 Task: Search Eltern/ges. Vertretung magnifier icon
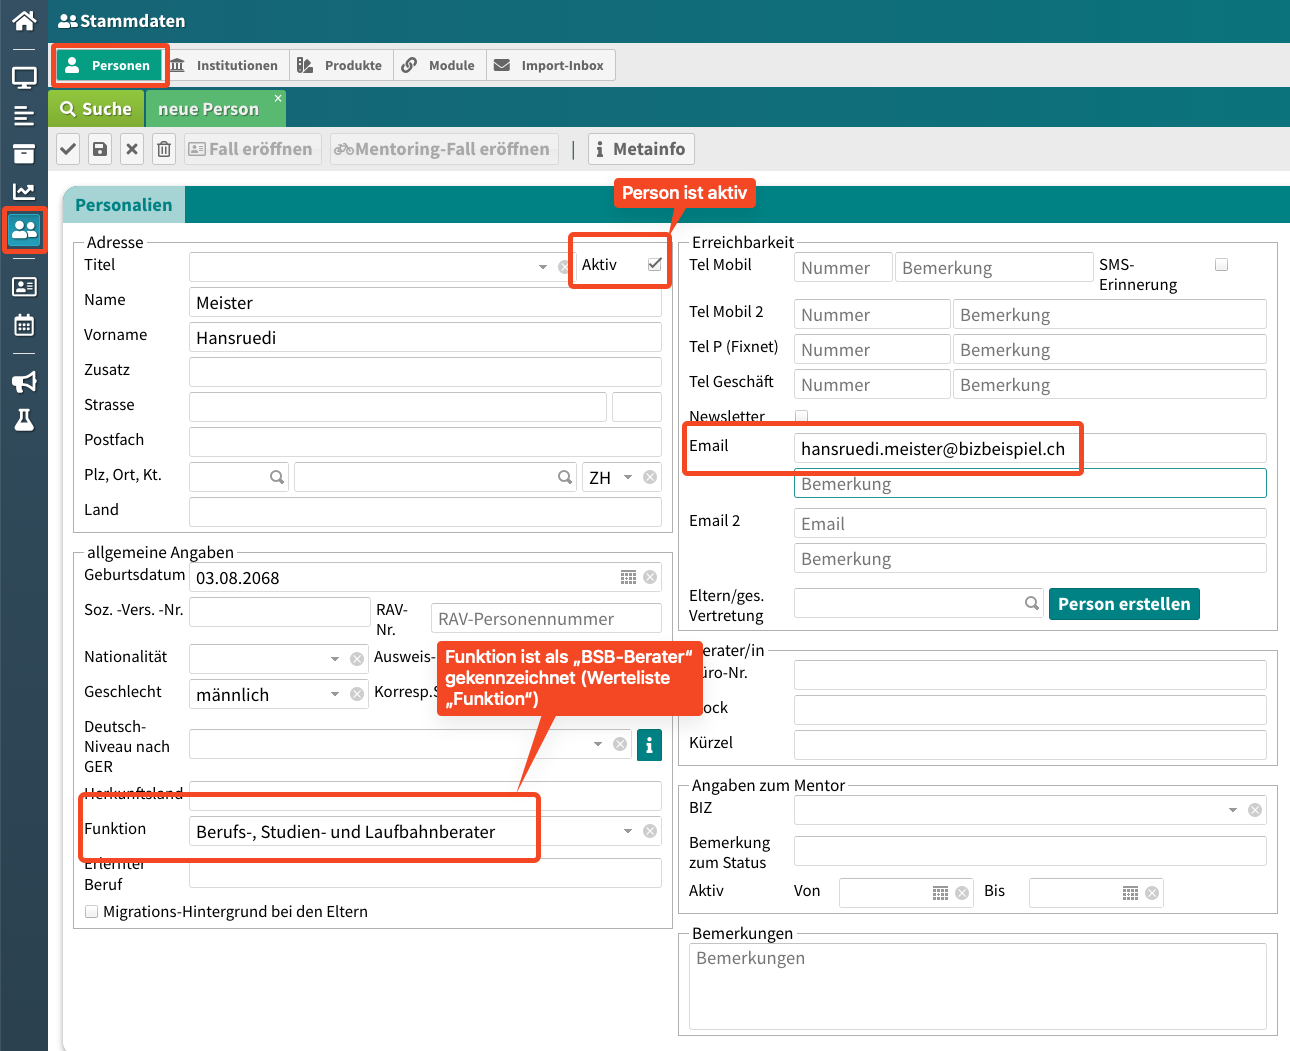1032,603
